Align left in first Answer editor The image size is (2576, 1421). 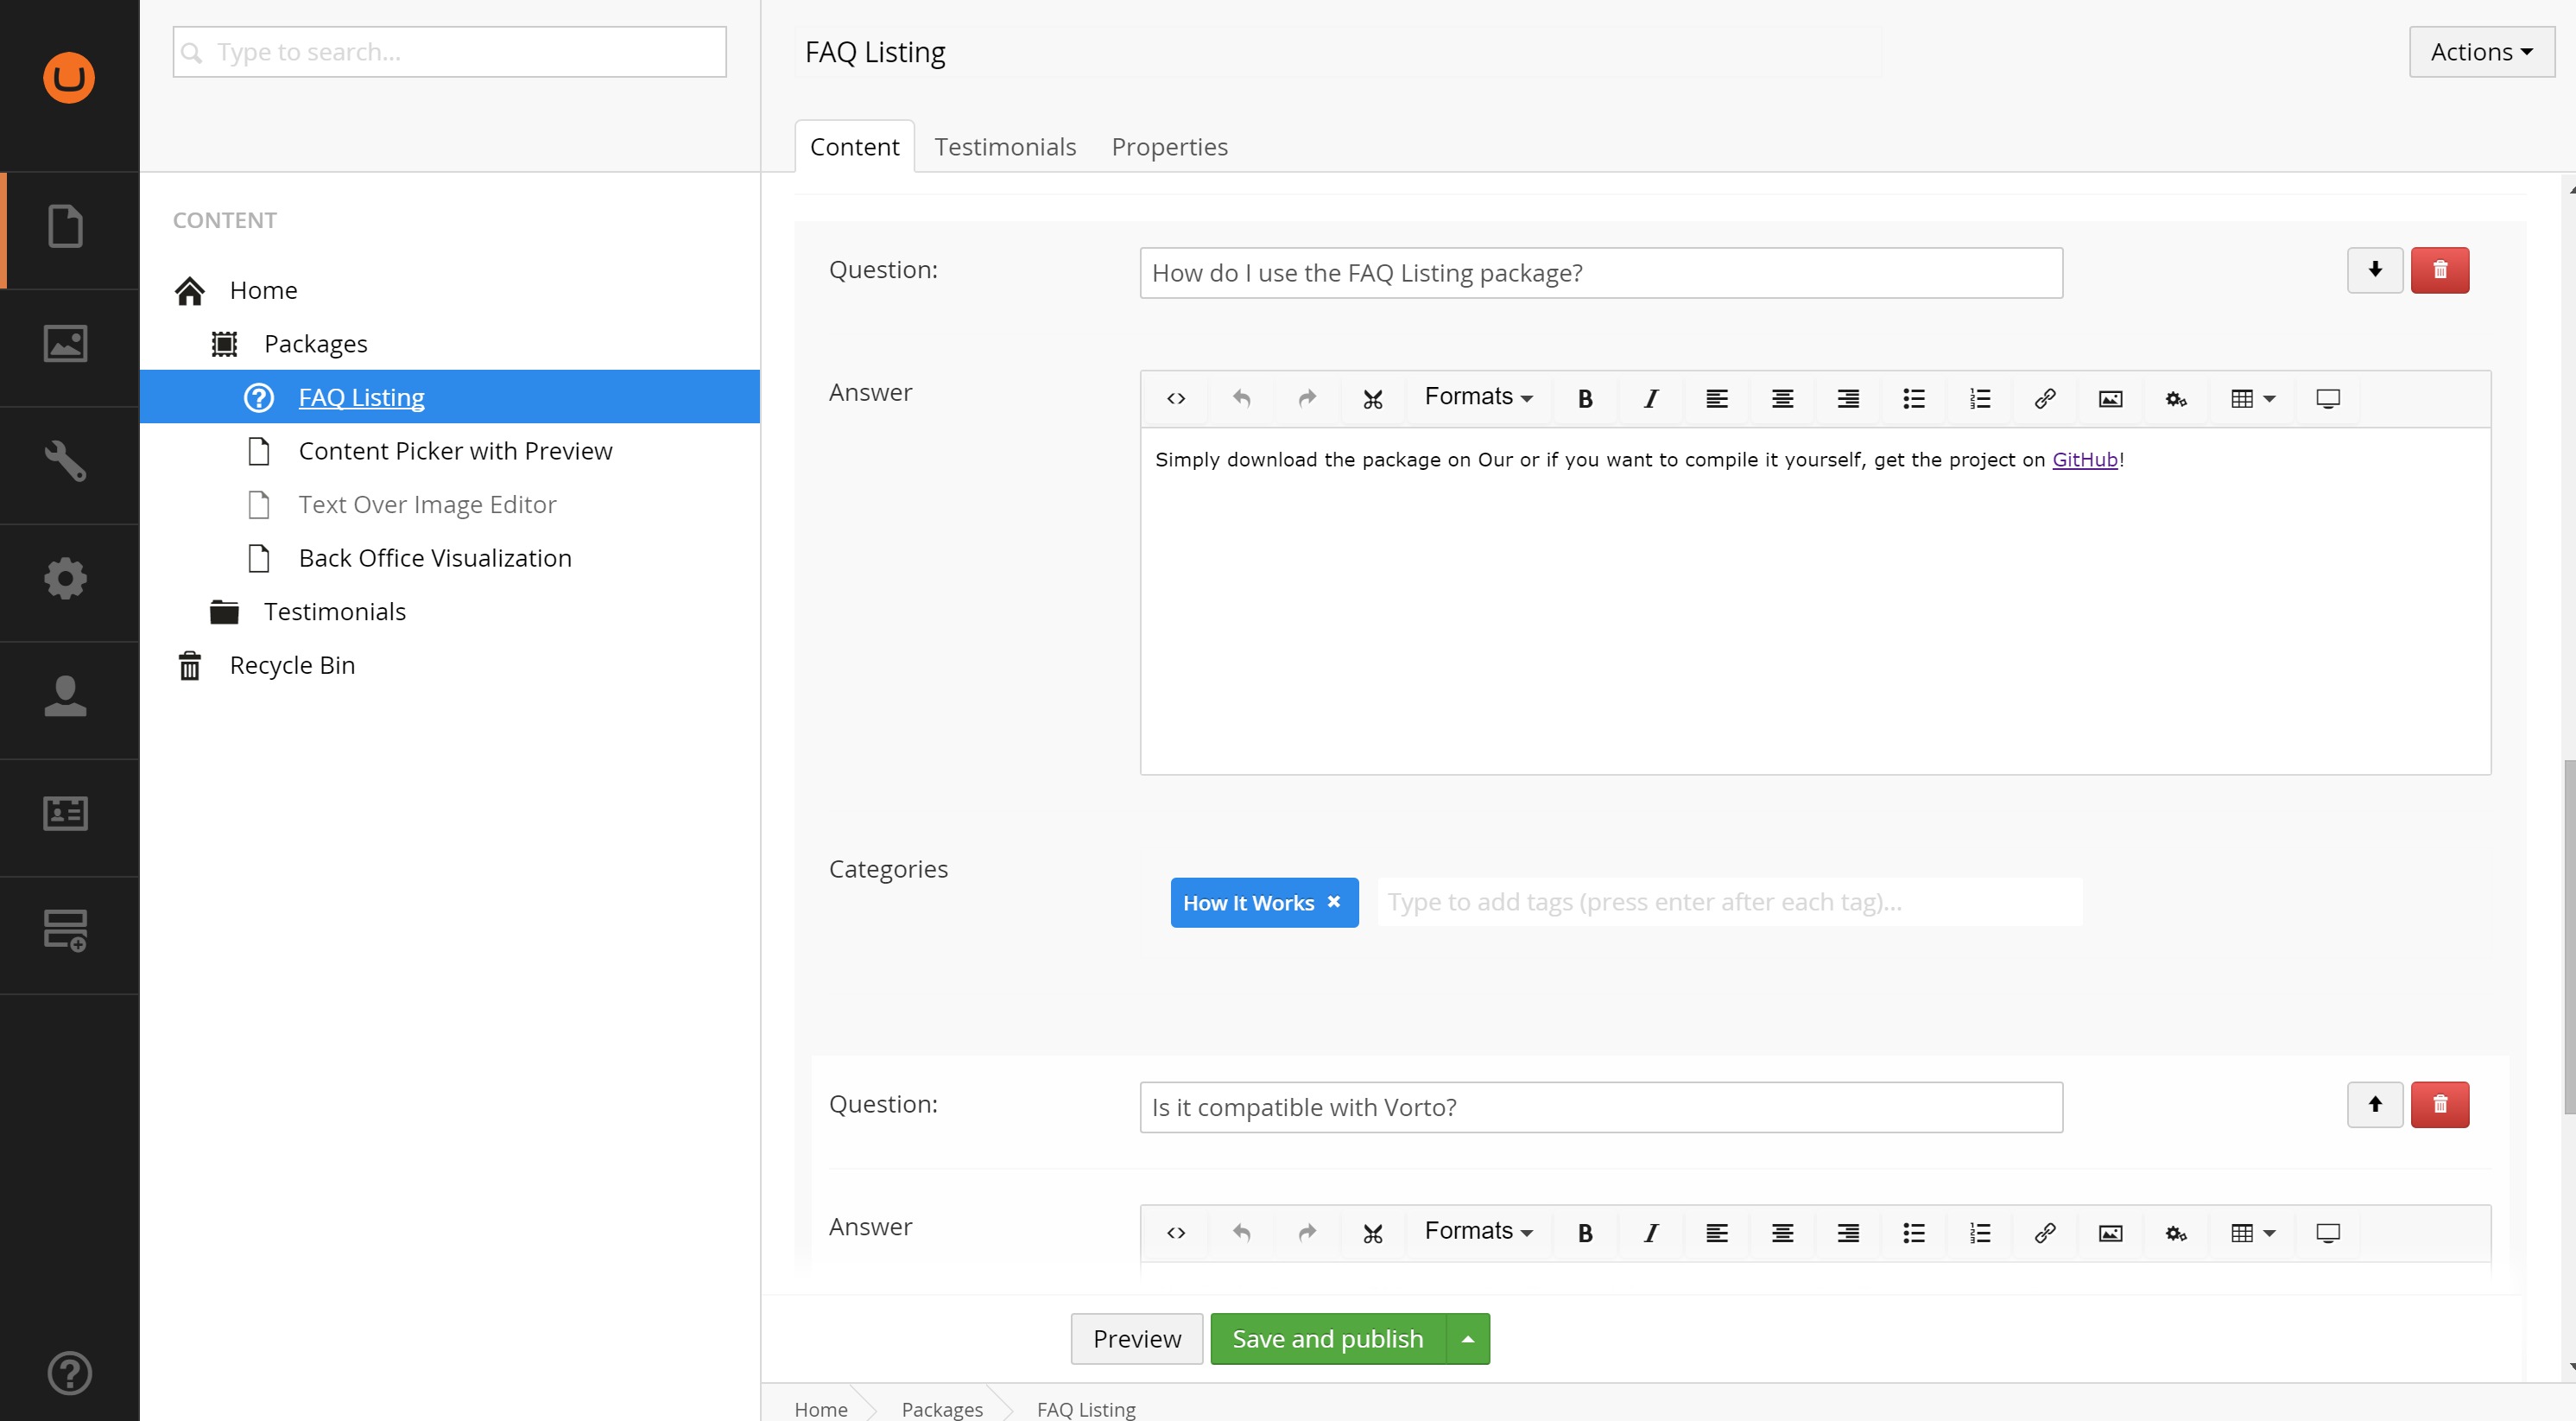[1717, 399]
